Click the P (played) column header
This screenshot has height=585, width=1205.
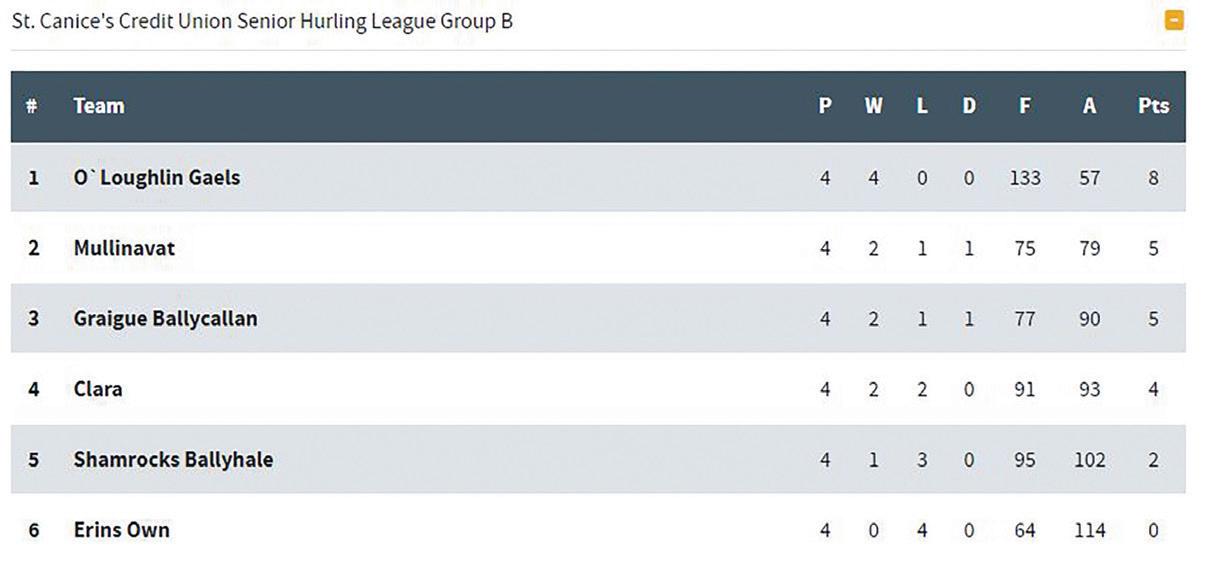pos(825,106)
